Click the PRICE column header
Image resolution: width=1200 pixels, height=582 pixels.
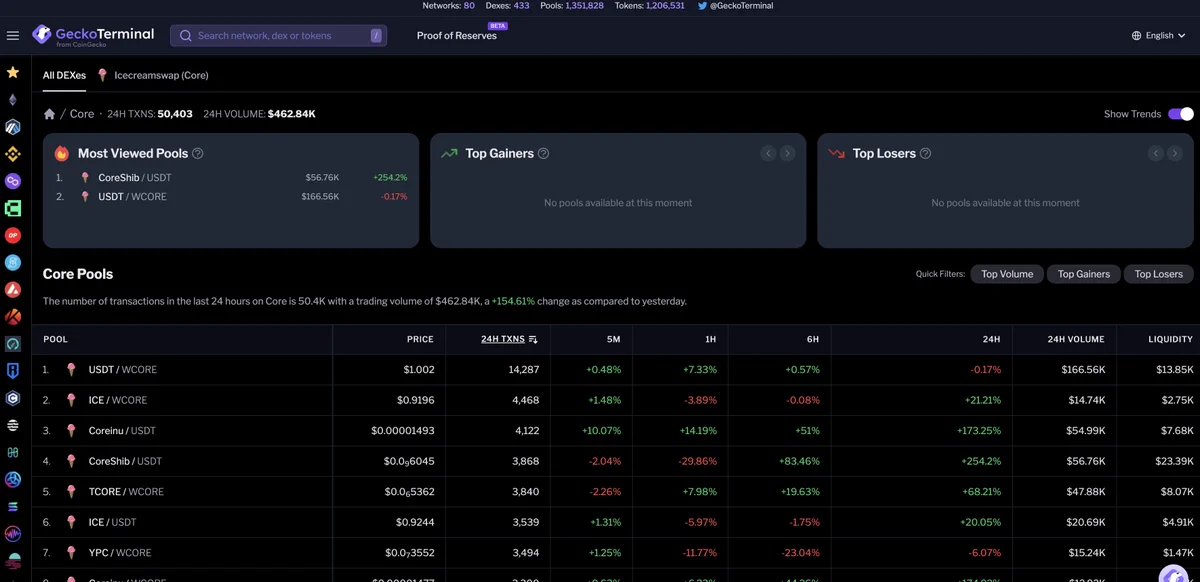tap(420, 339)
